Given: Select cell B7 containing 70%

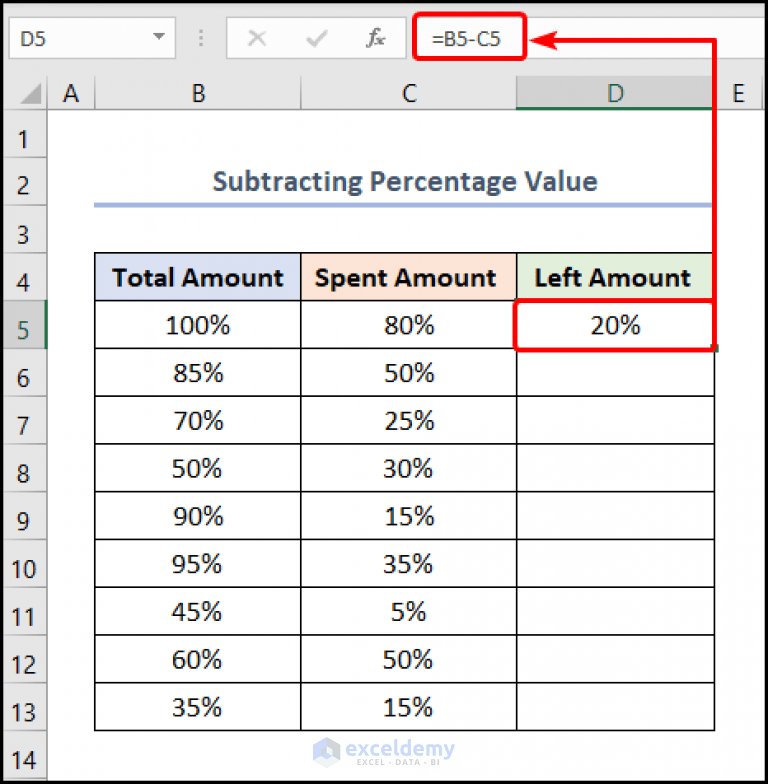Looking at the screenshot, I should [x=198, y=420].
